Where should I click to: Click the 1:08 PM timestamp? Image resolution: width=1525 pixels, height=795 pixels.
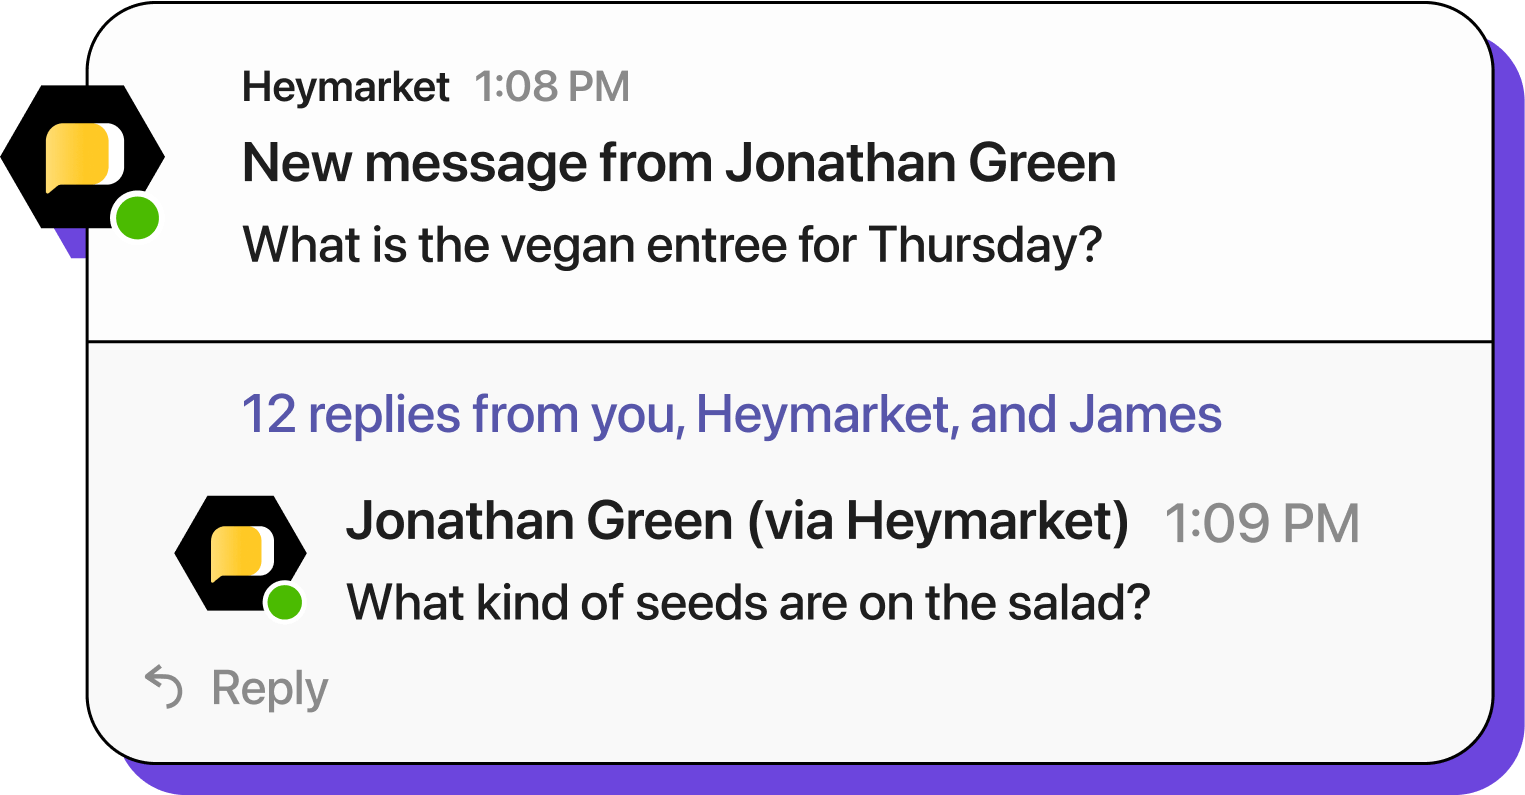point(552,88)
